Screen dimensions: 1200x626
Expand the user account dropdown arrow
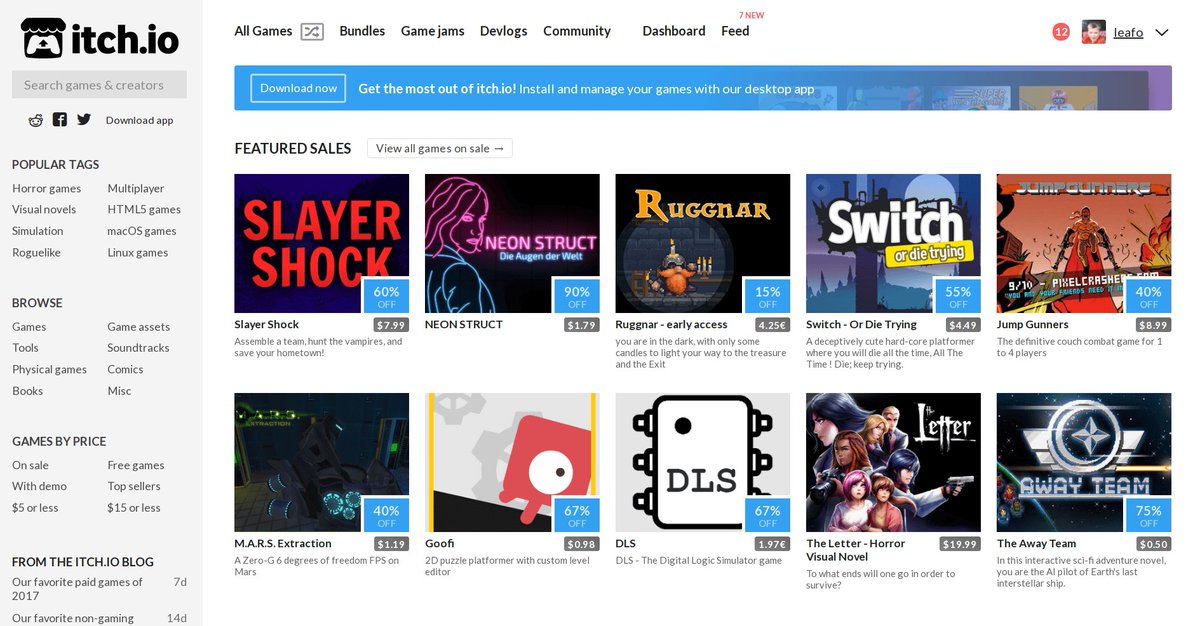1161,32
